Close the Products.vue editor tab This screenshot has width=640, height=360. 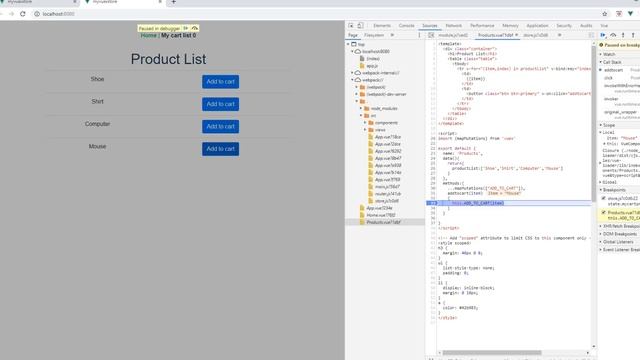point(516,36)
